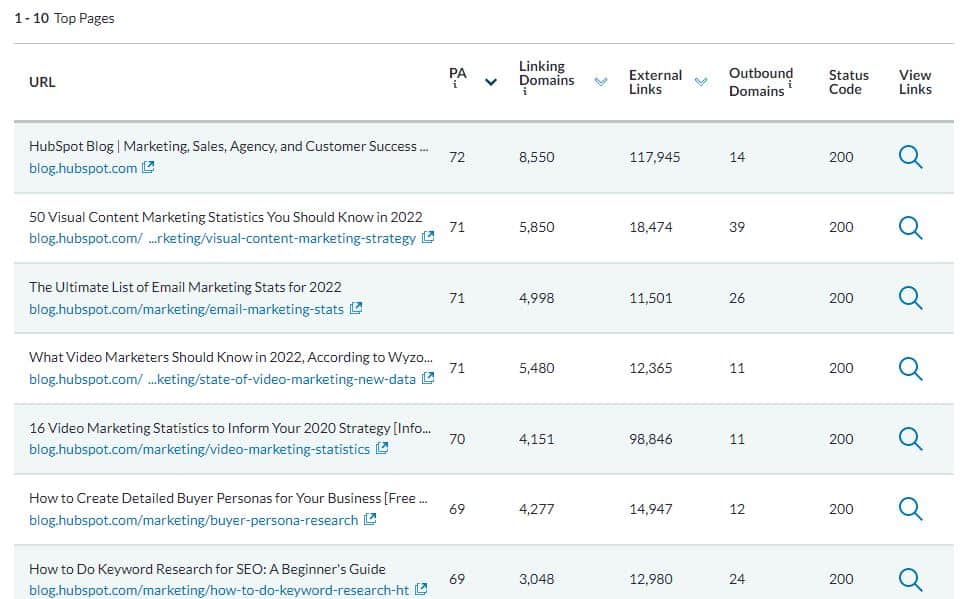
Task: Sort table by PA using chevron
Action: tap(491, 82)
